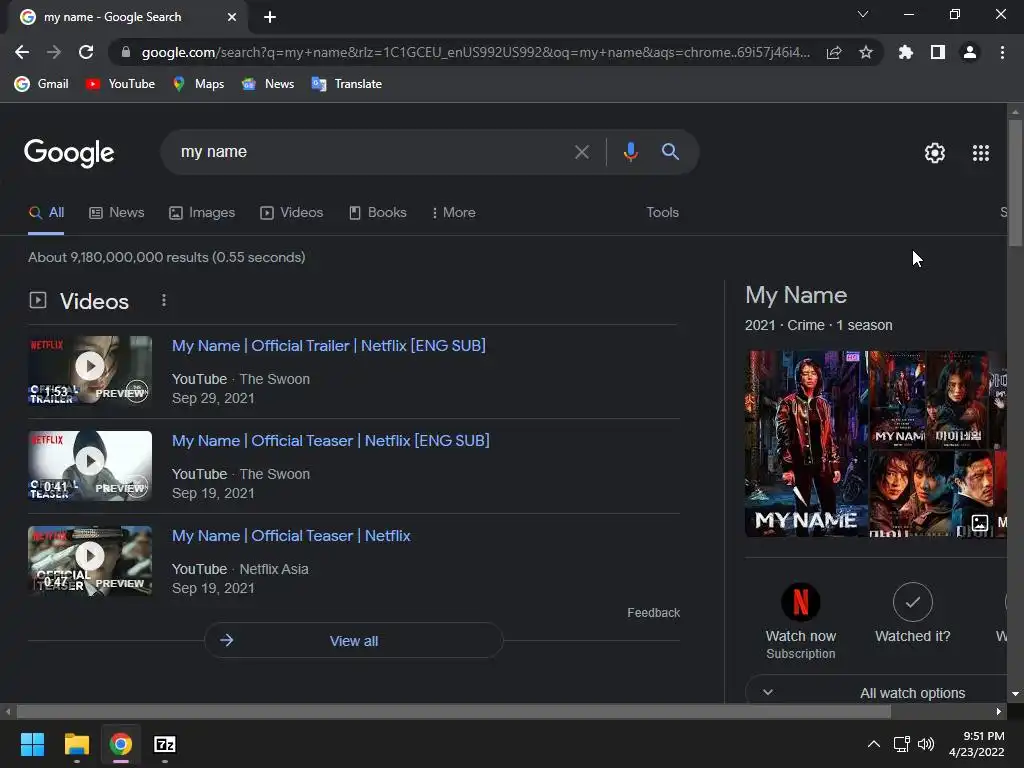Open the tab search chevron
Image resolution: width=1024 pixels, height=768 pixels.
(x=863, y=14)
